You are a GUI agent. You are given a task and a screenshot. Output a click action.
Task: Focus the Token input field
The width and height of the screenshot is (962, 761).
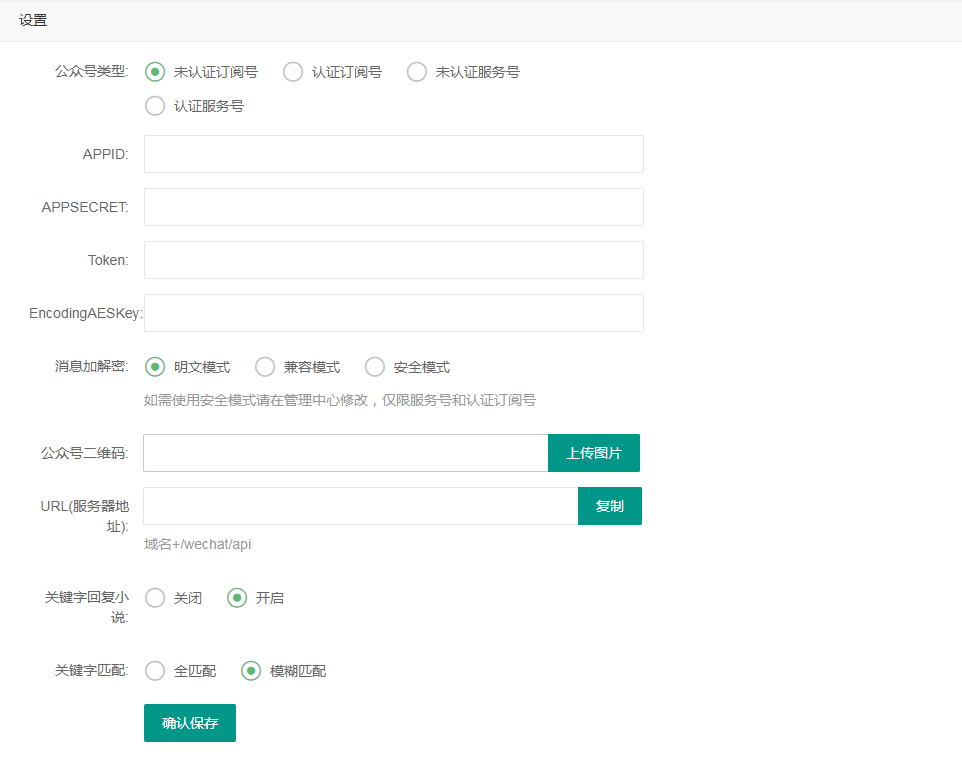pyautogui.click(x=394, y=260)
